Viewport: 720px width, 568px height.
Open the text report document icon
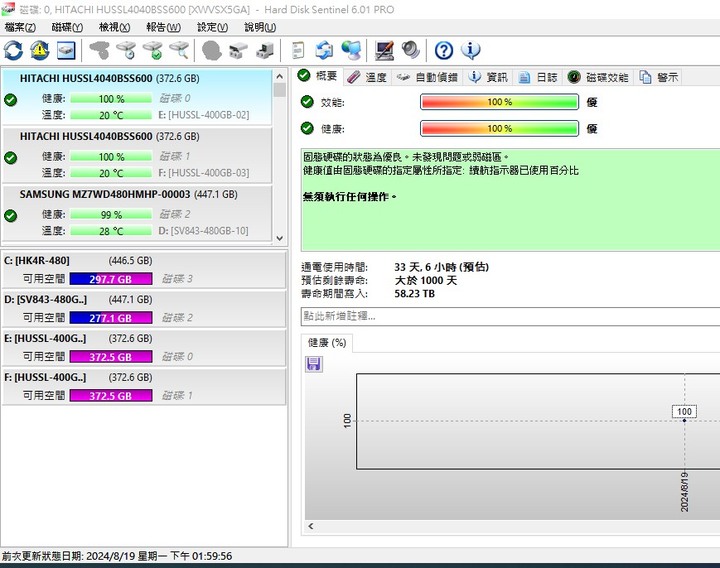tap(298, 50)
